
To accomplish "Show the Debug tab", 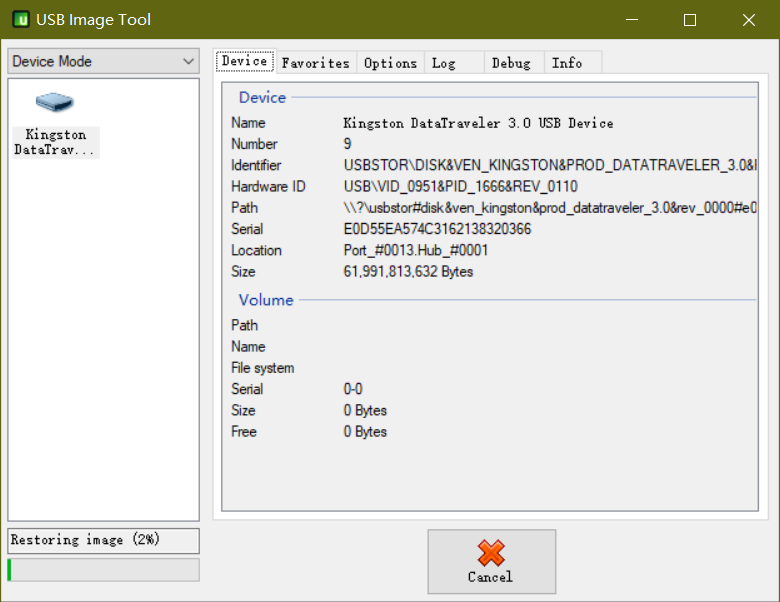I will point(511,63).
